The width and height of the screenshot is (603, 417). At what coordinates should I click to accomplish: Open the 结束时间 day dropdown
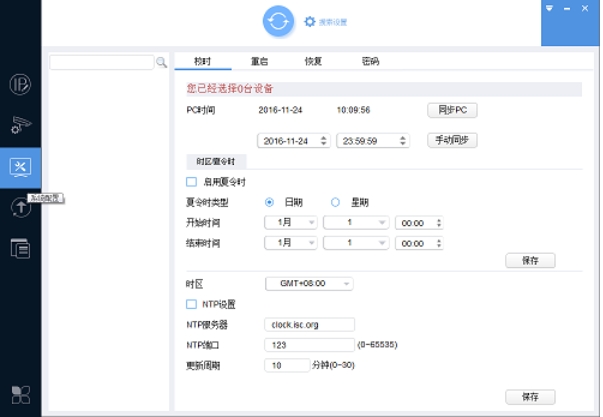click(x=356, y=243)
